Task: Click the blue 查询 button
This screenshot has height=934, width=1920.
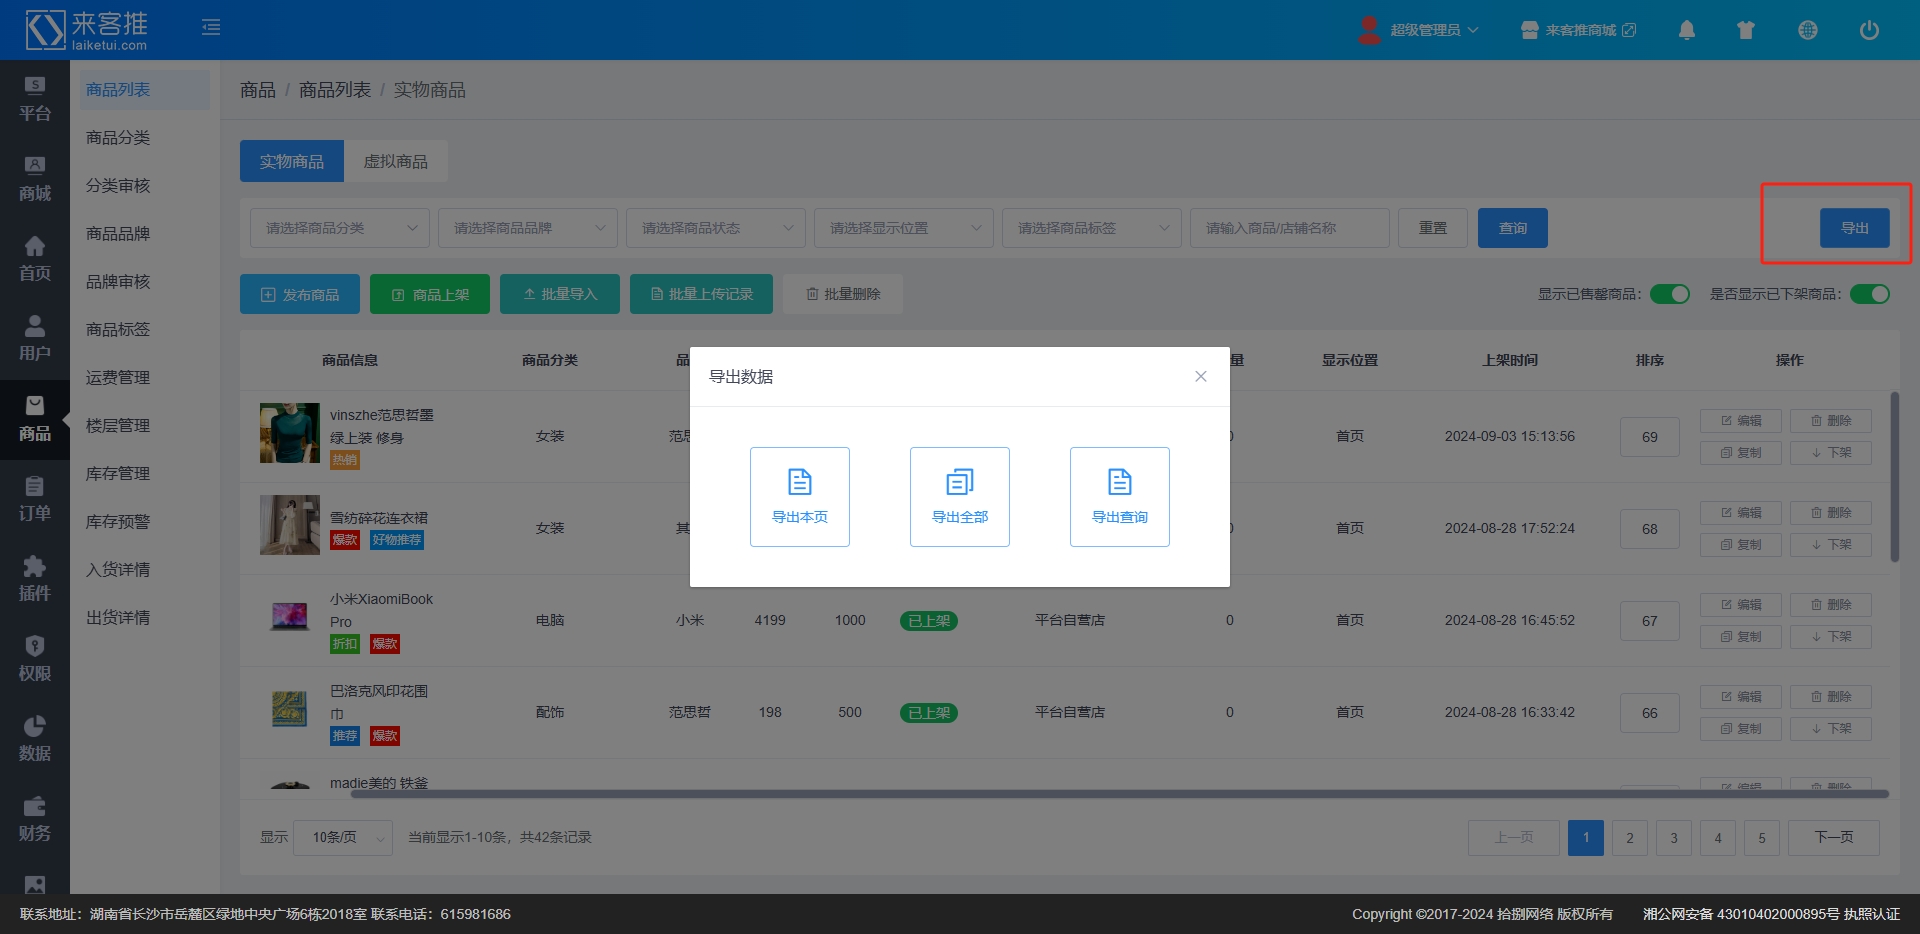Action: pos(1512,228)
